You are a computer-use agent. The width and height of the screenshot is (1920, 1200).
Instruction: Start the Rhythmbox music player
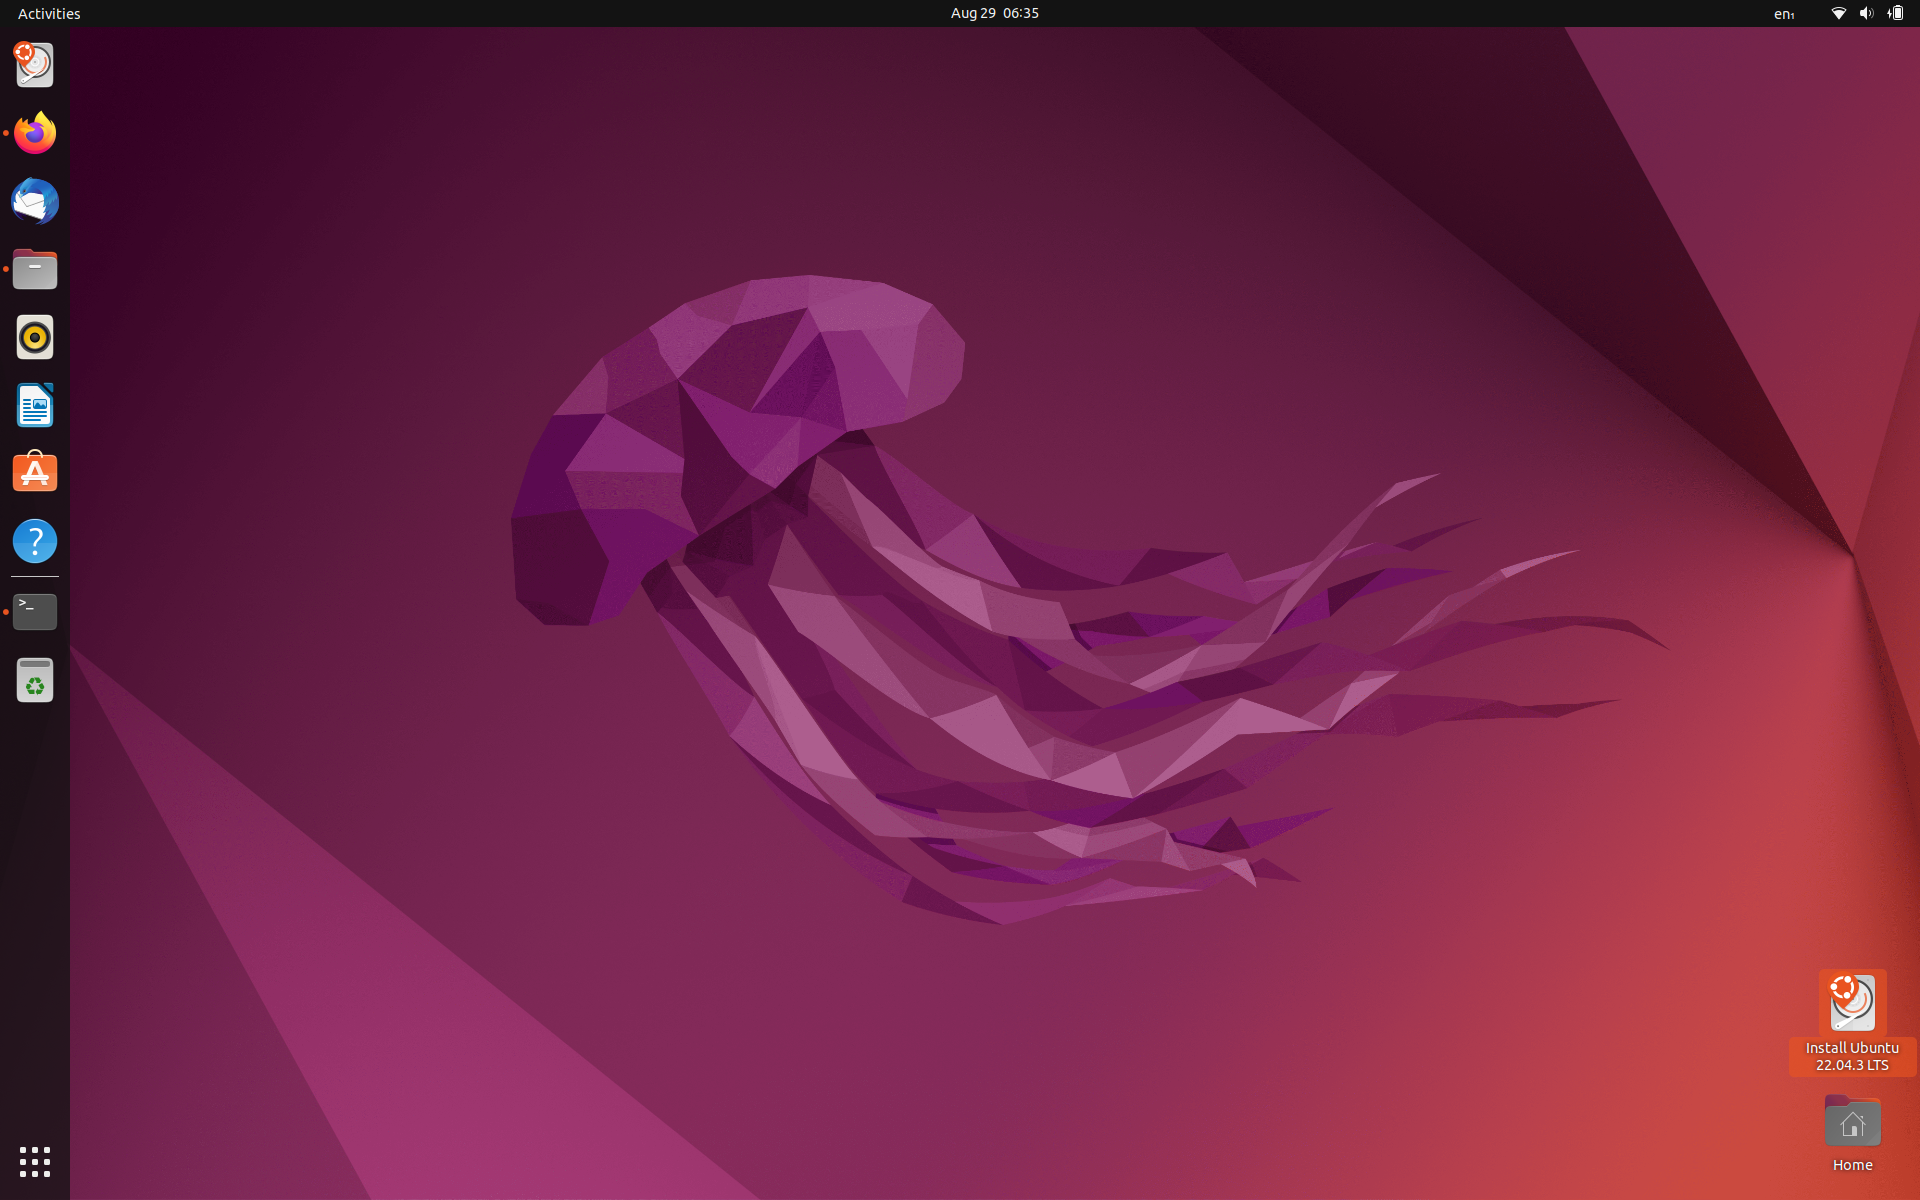(34, 337)
